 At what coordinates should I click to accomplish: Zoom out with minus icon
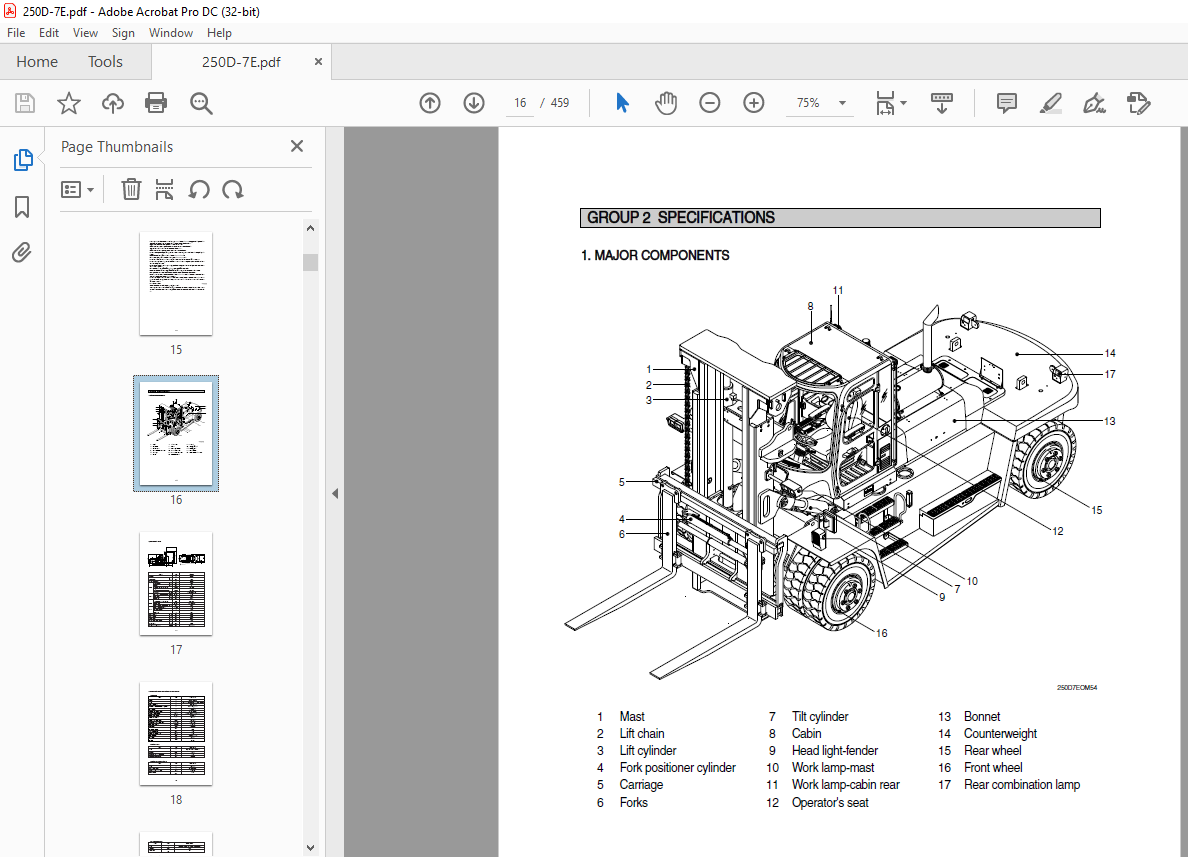coord(710,103)
